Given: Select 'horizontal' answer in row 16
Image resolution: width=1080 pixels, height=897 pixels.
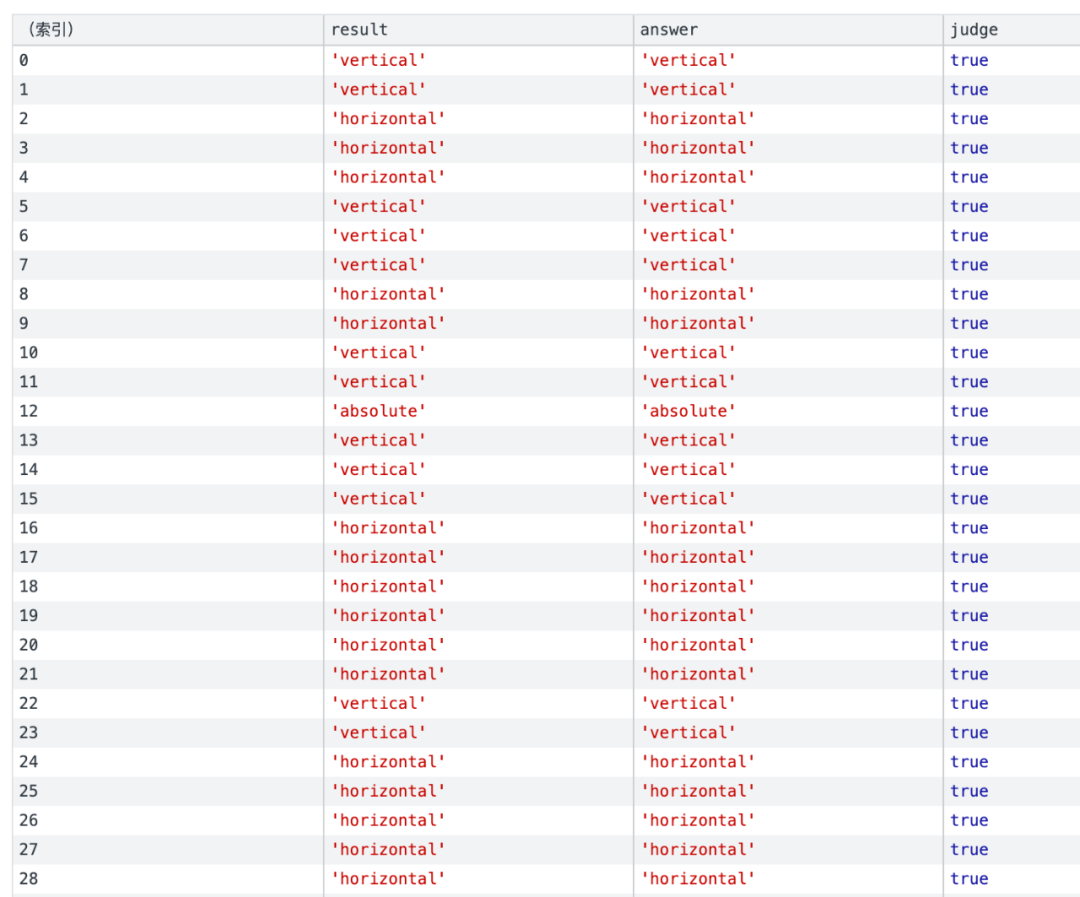Looking at the screenshot, I should tap(698, 528).
